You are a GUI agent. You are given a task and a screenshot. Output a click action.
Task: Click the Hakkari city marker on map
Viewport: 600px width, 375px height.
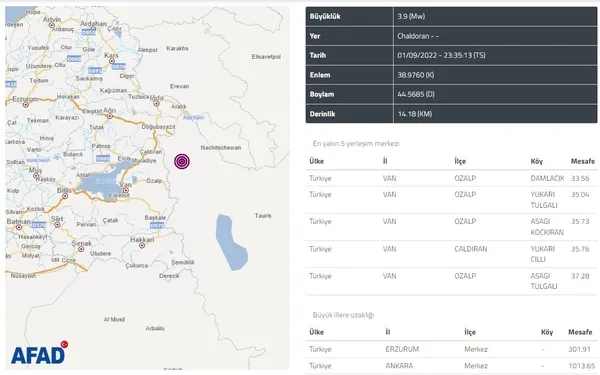coord(142,246)
